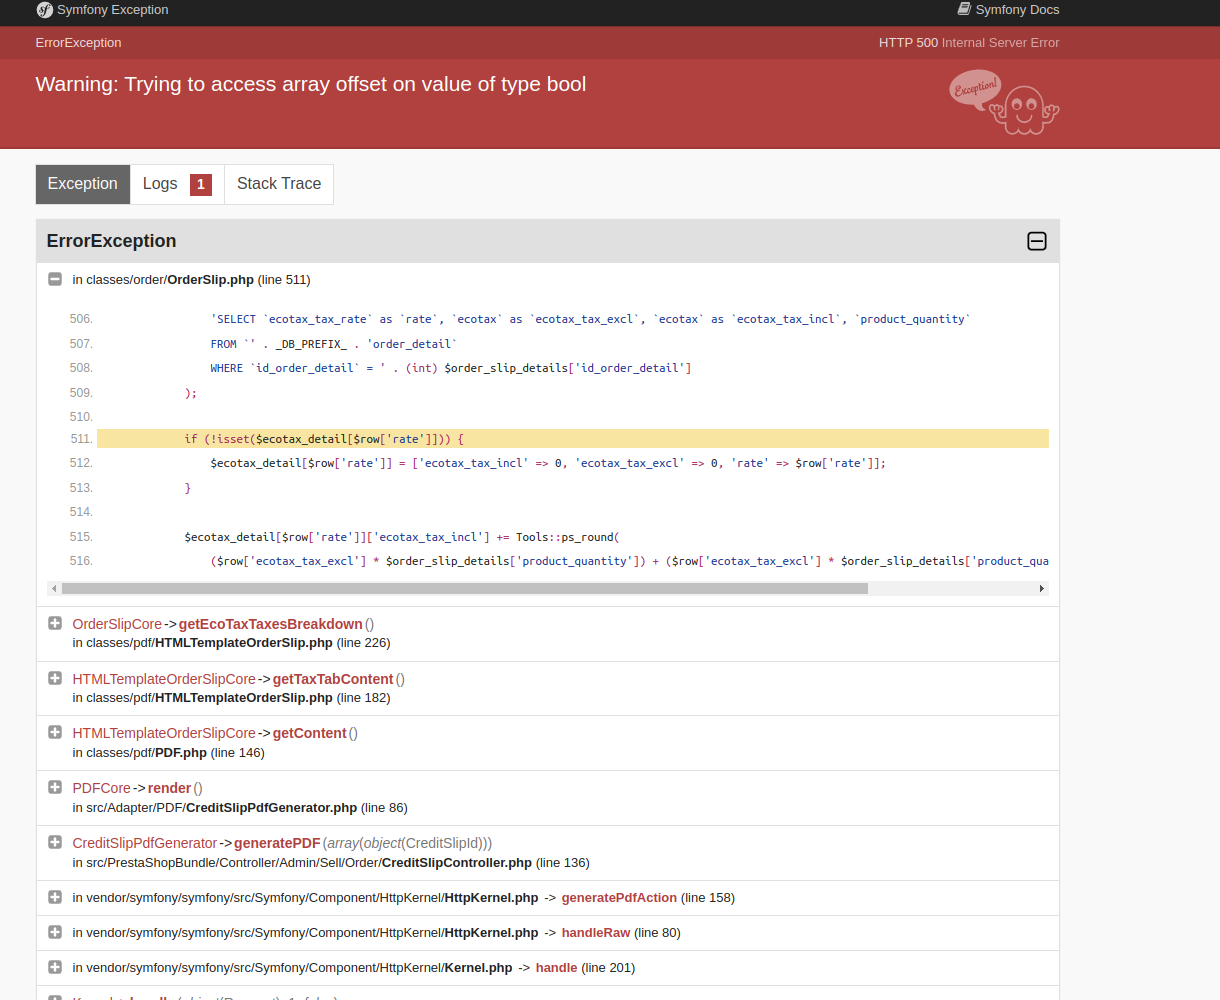Collapse the ErrorException panel using the minus icon
1220x1000 pixels.
(1037, 241)
